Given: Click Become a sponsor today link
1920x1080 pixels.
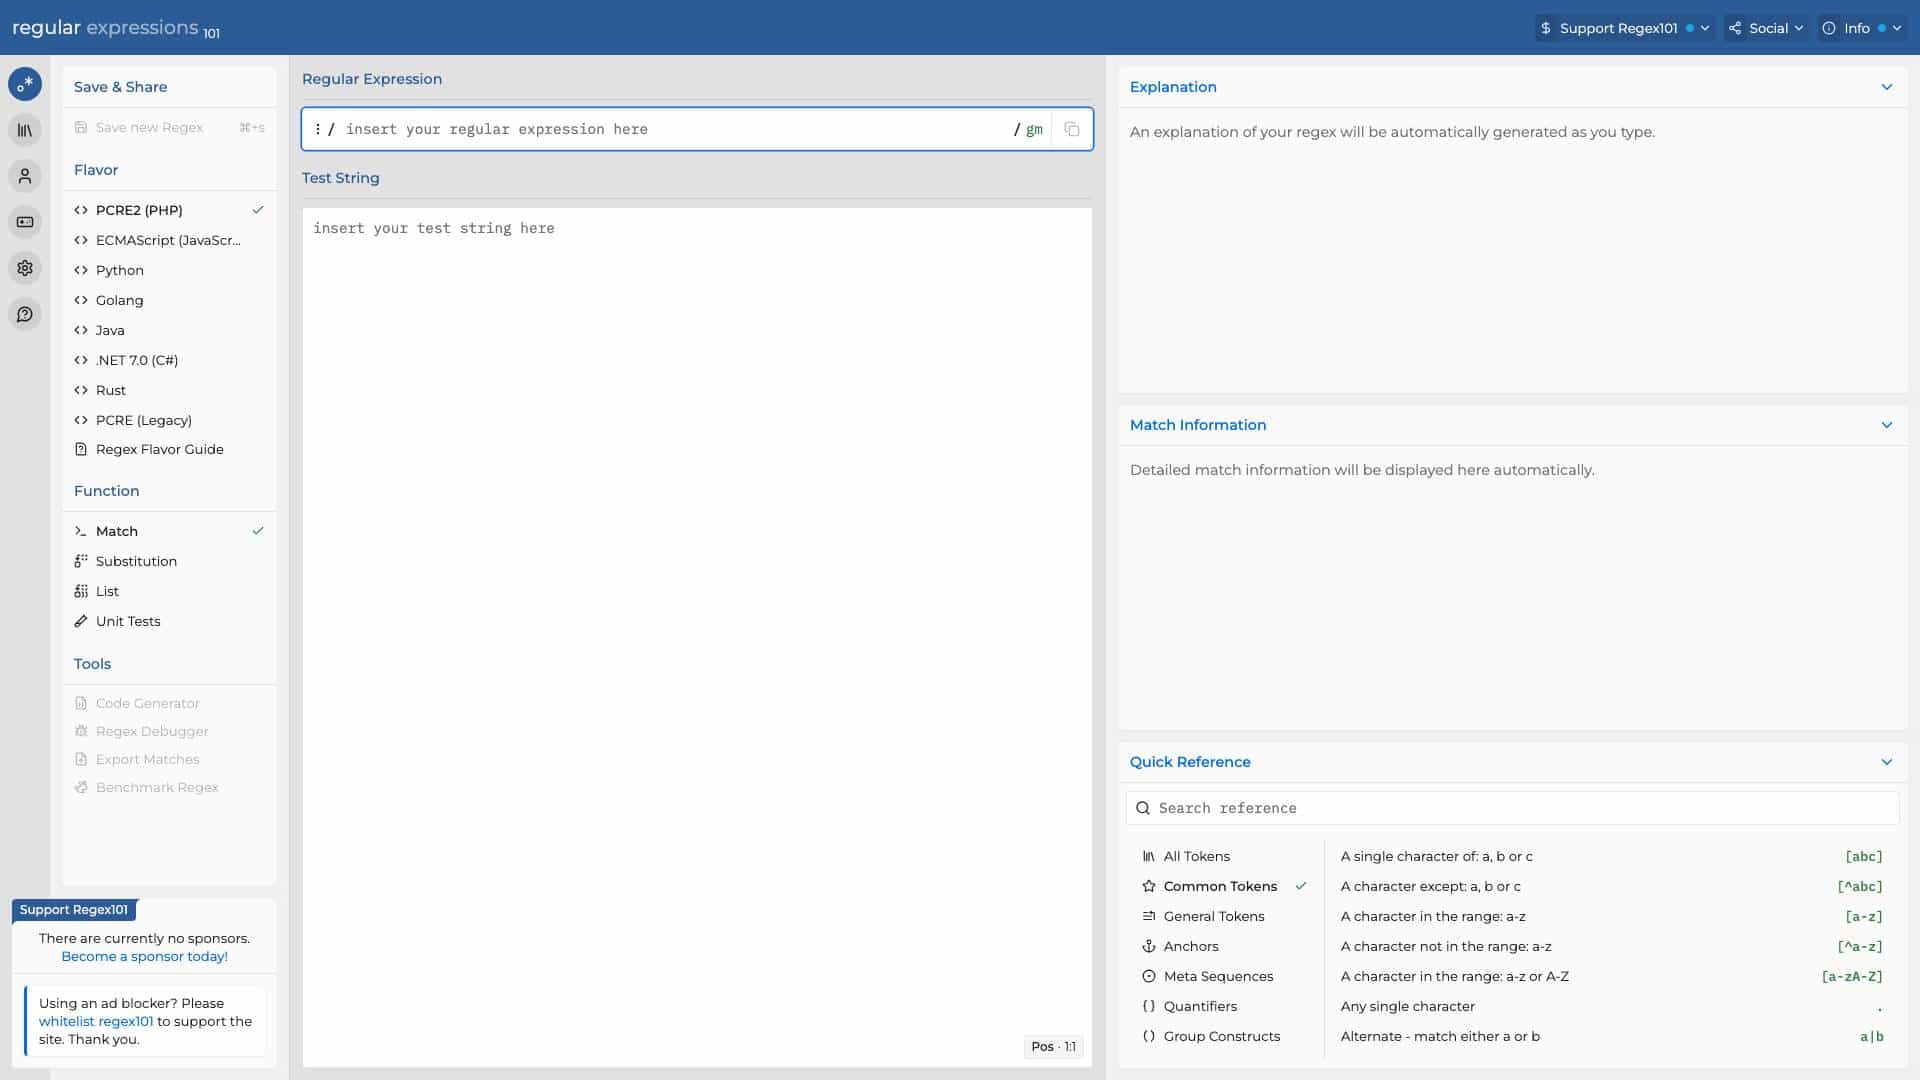Looking at the screenshot, I should coord(144,956).
